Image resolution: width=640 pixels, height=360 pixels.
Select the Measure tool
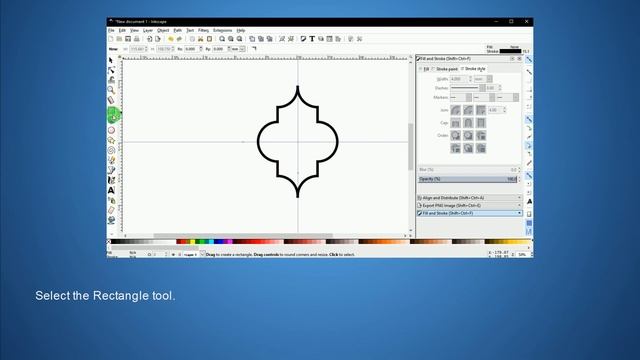(111, 100)
